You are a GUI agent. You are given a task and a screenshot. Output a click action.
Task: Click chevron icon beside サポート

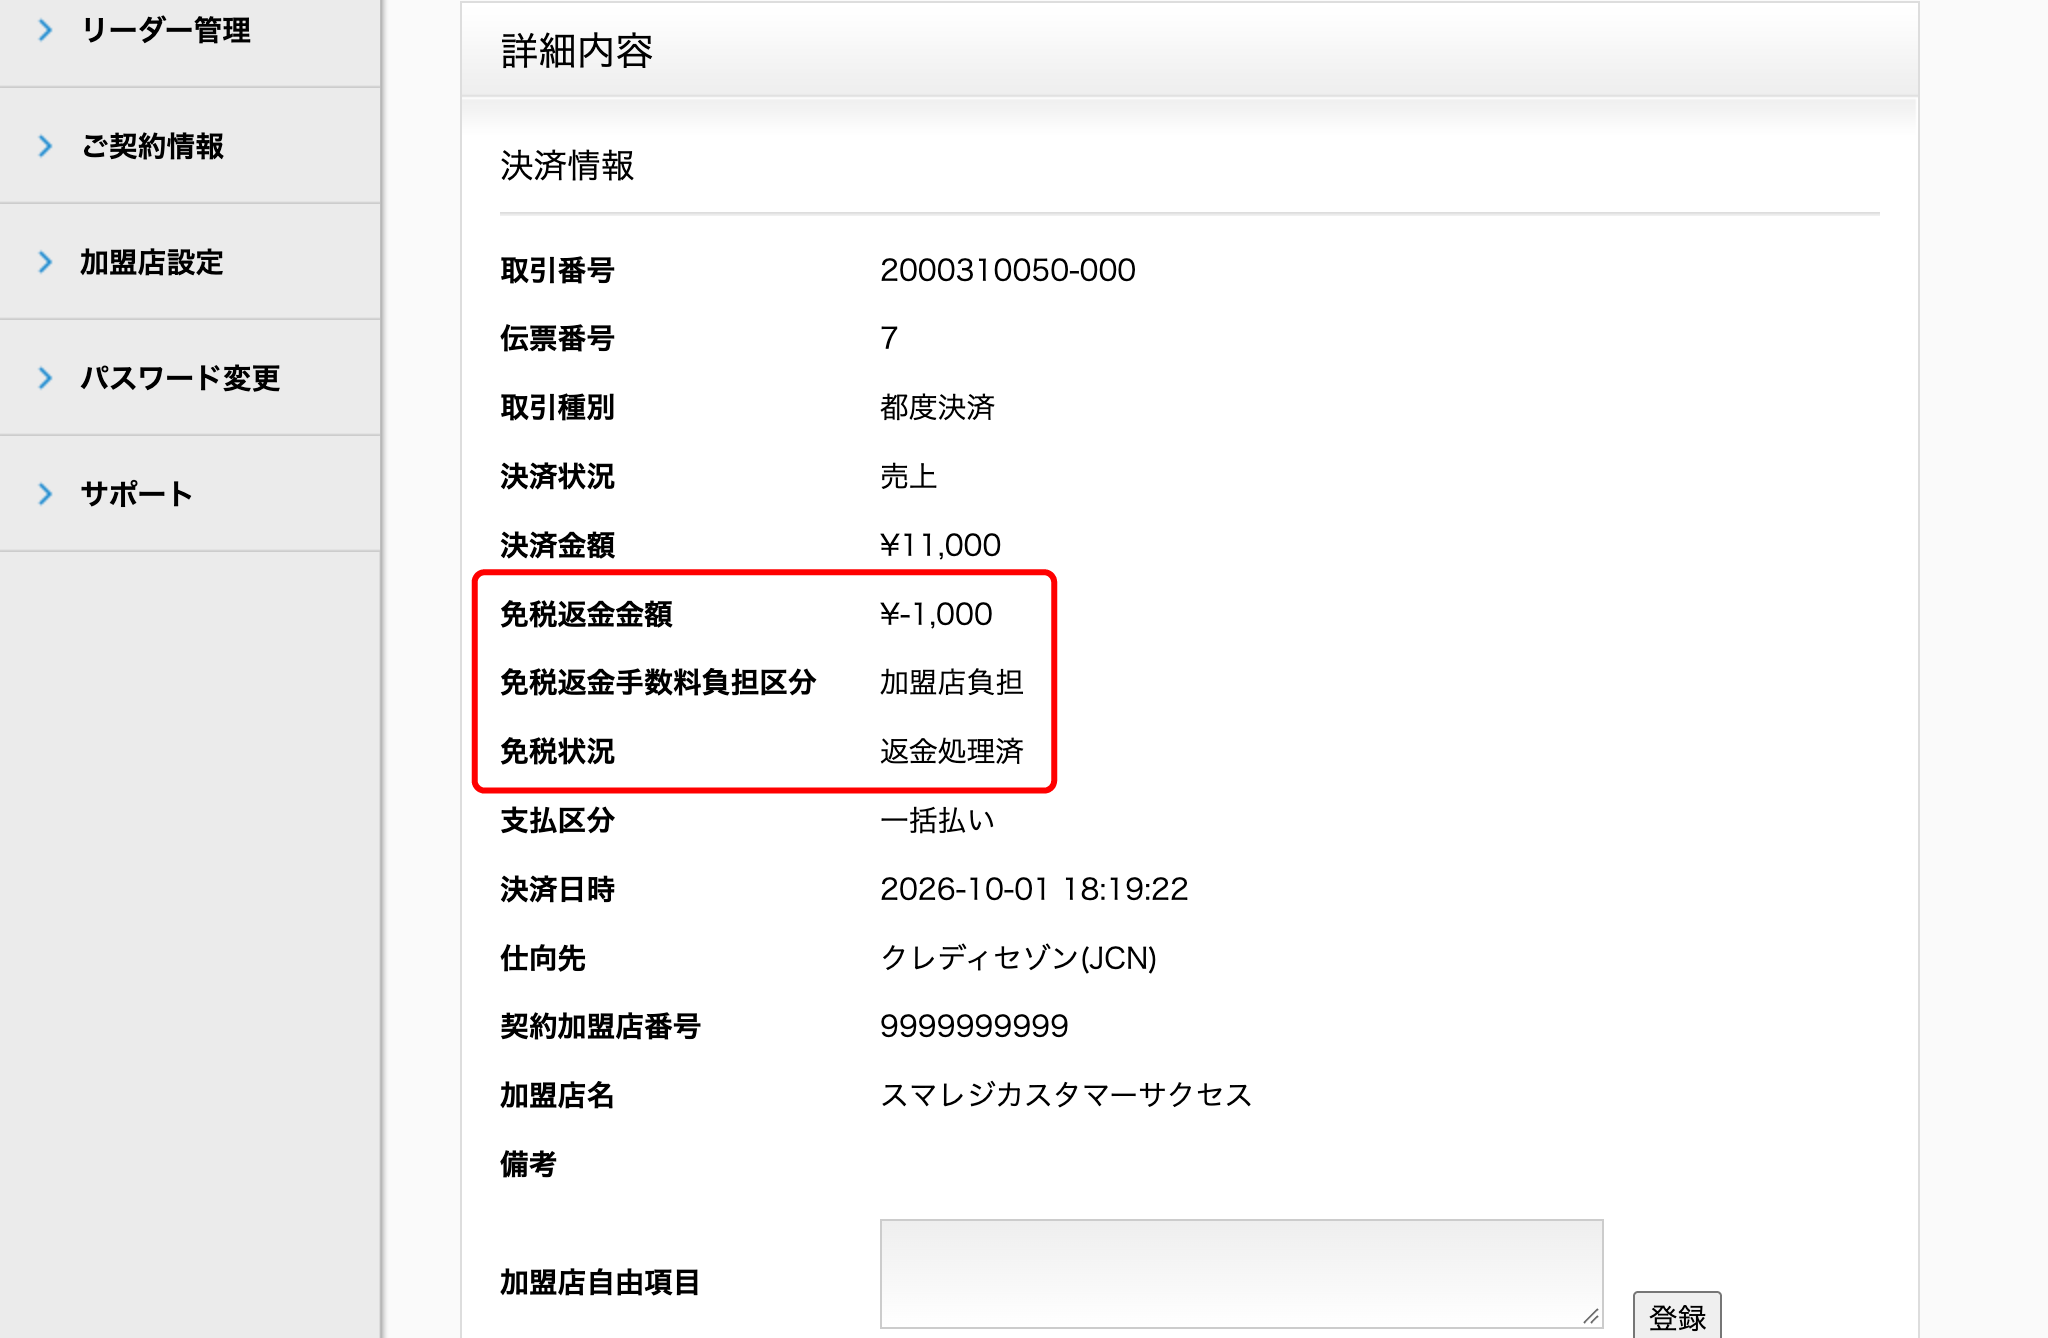pos(45,494)
